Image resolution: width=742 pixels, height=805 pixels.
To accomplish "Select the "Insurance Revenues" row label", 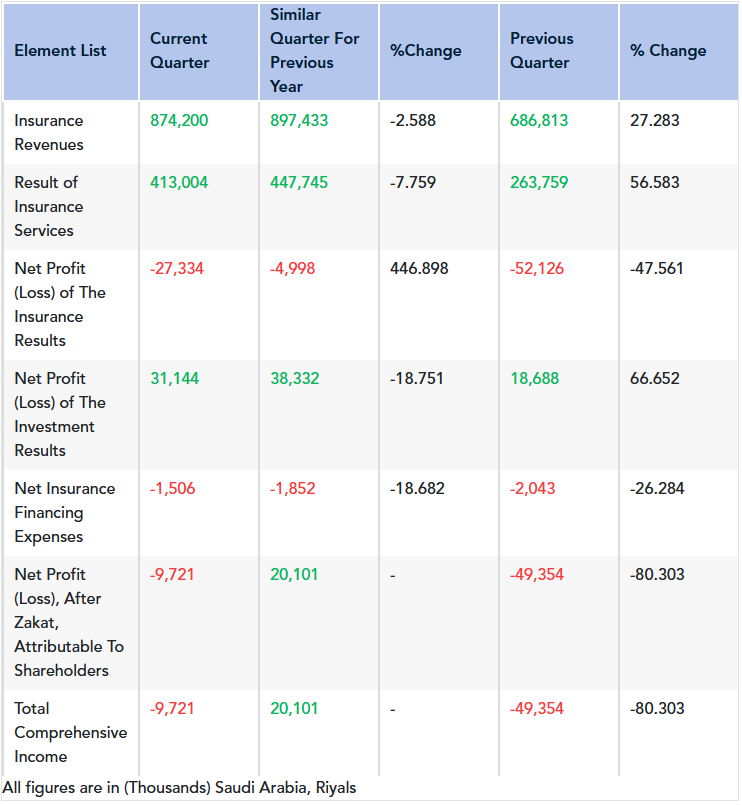I will 49,133.
